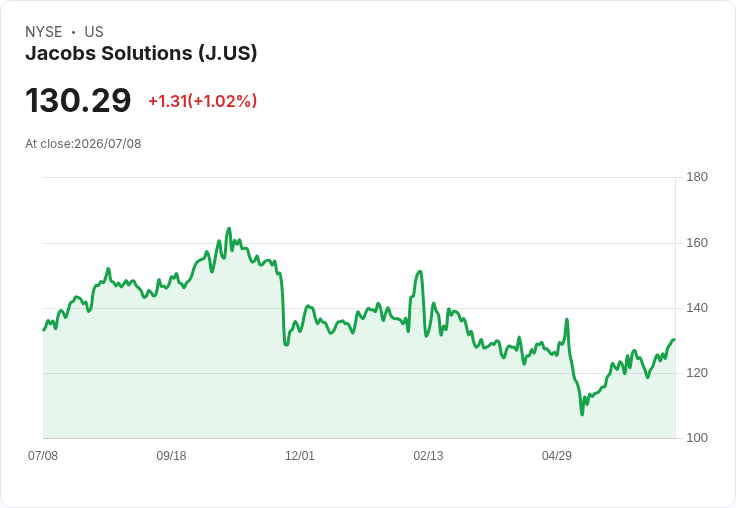Click the 160 y-axis price label

pos(697,243)
